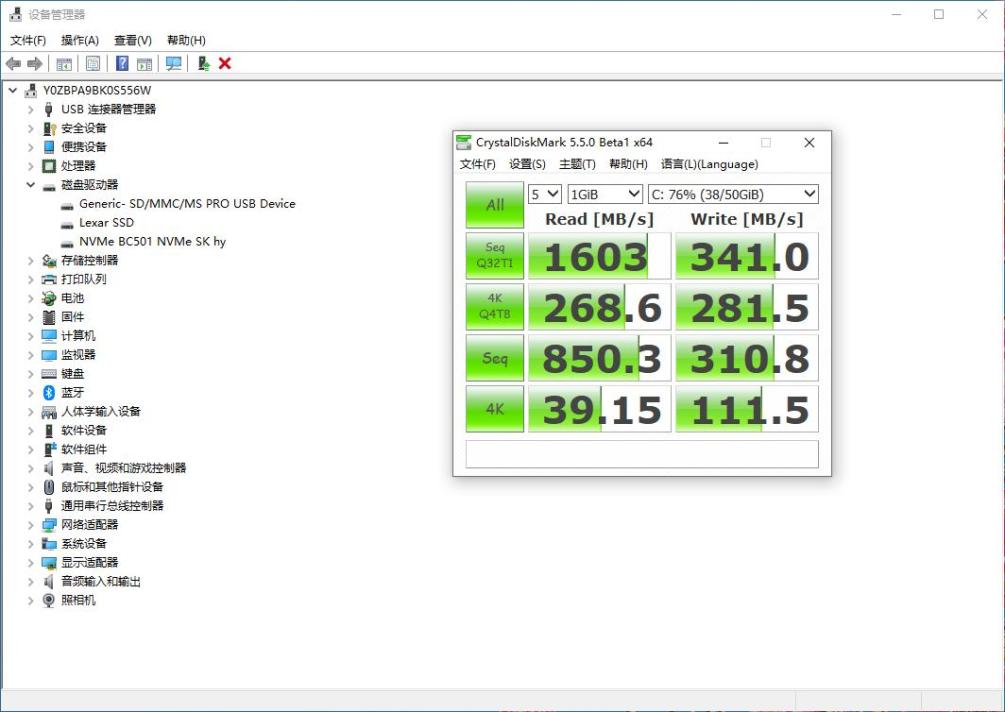Click the network adapters icon
Image resolution: width=1005 pixels, height=712 pixels.
click(49, 525)
